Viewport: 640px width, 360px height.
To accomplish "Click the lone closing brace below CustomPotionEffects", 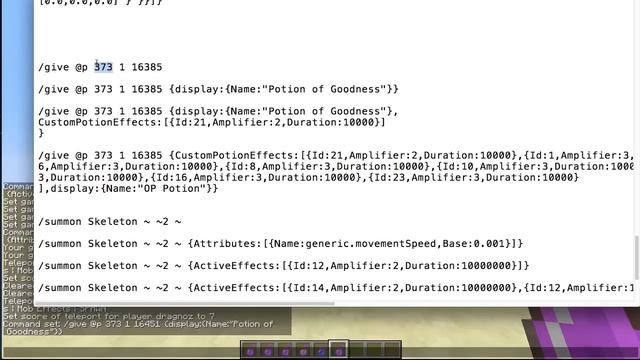I will 41,133.
